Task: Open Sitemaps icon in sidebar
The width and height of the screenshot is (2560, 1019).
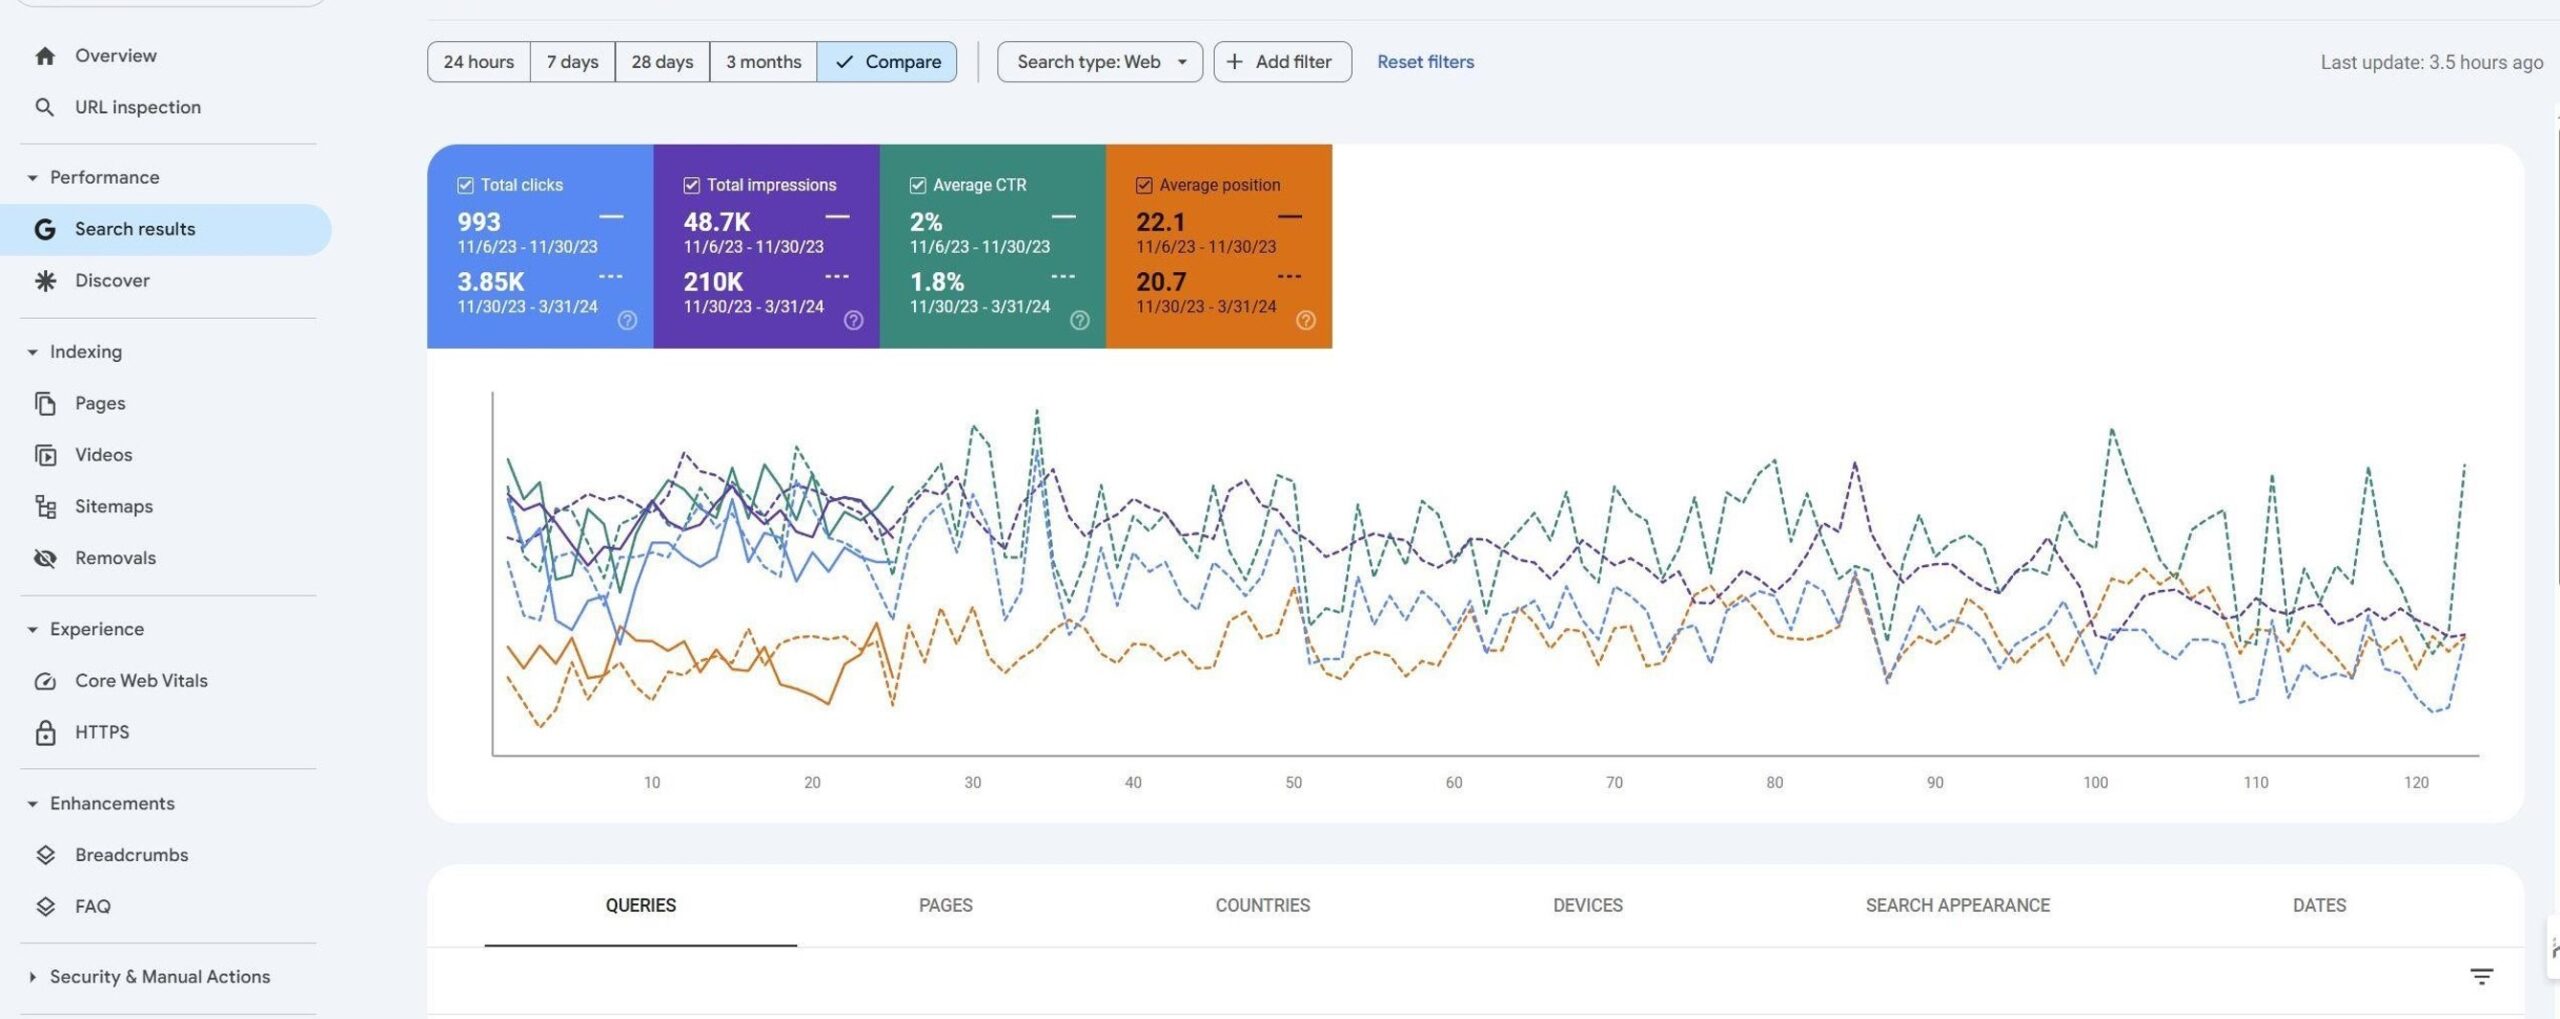Action: [45, 507]
